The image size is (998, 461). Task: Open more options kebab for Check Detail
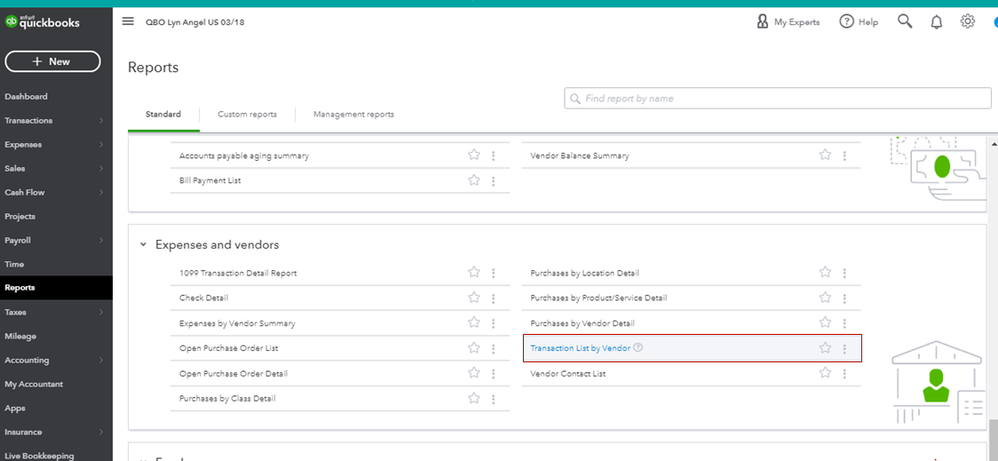pyautogui.click(x=494, y=298)
